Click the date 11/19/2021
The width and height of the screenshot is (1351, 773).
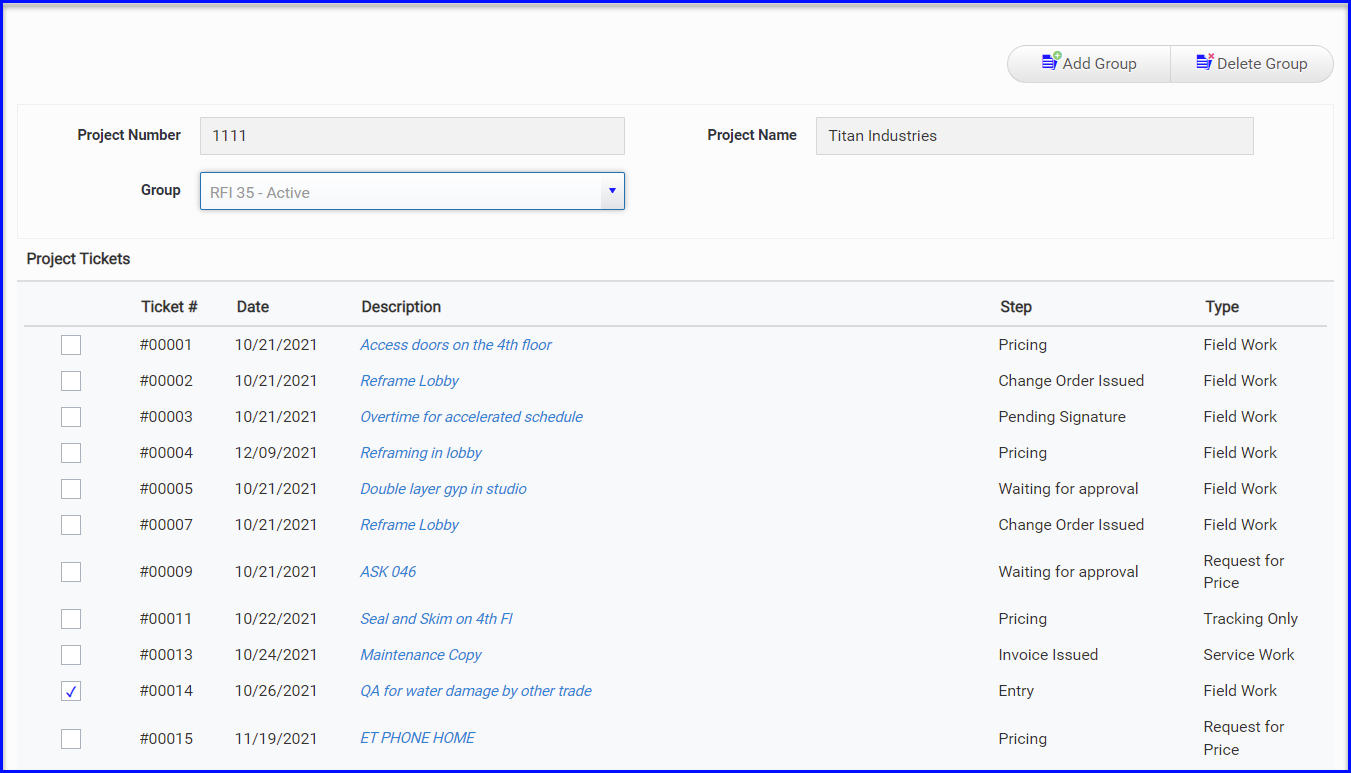276,739
